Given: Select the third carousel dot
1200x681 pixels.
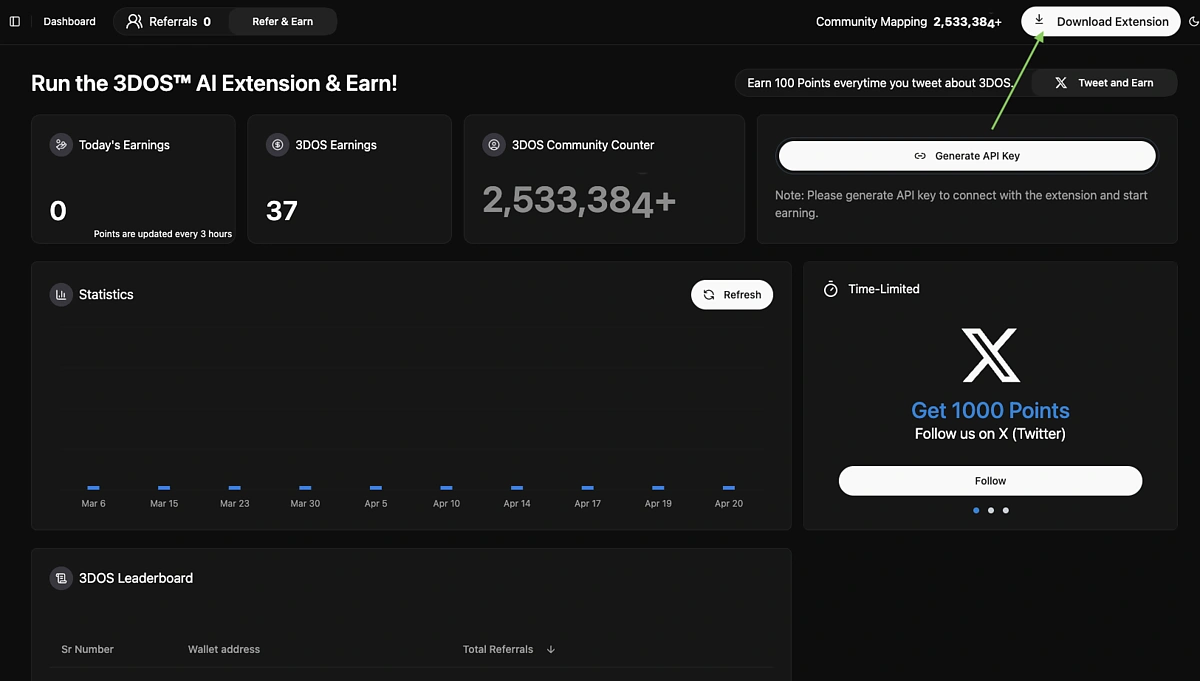Looking at the screenshot, I should [x=1005, y=510].
